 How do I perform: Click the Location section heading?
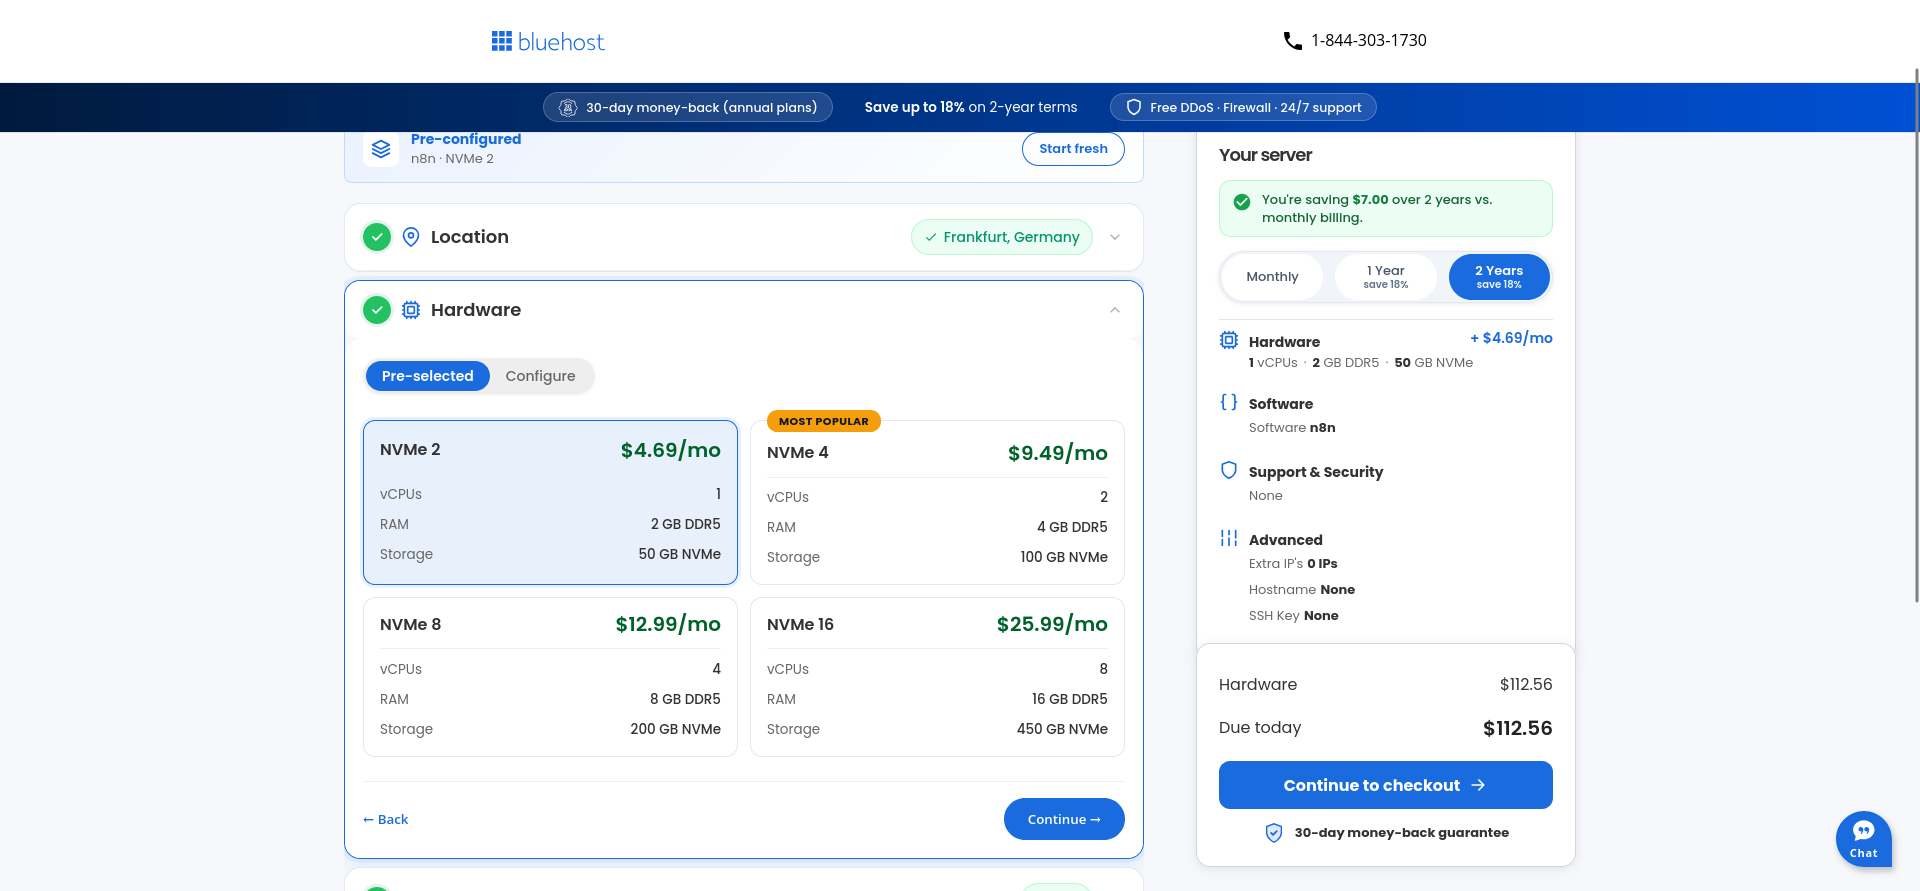click(x=470, y=237)
